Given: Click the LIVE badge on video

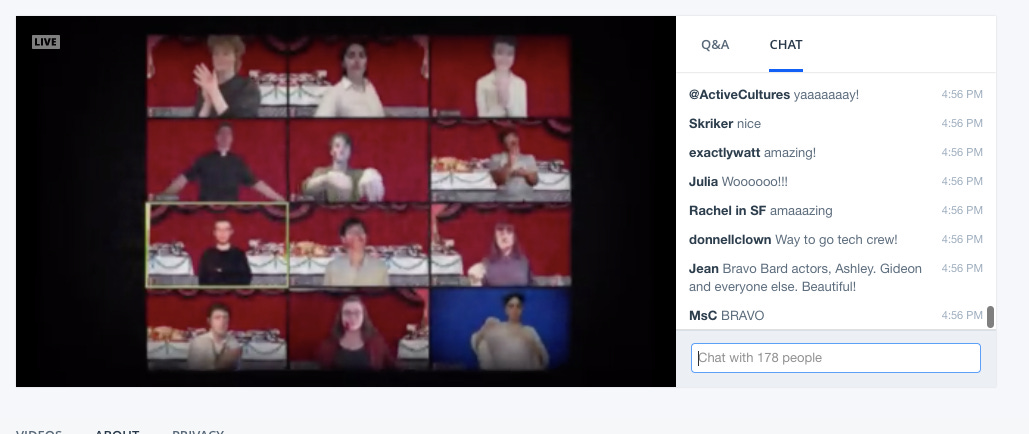Looking at the screenshot, I should (46, 42).
